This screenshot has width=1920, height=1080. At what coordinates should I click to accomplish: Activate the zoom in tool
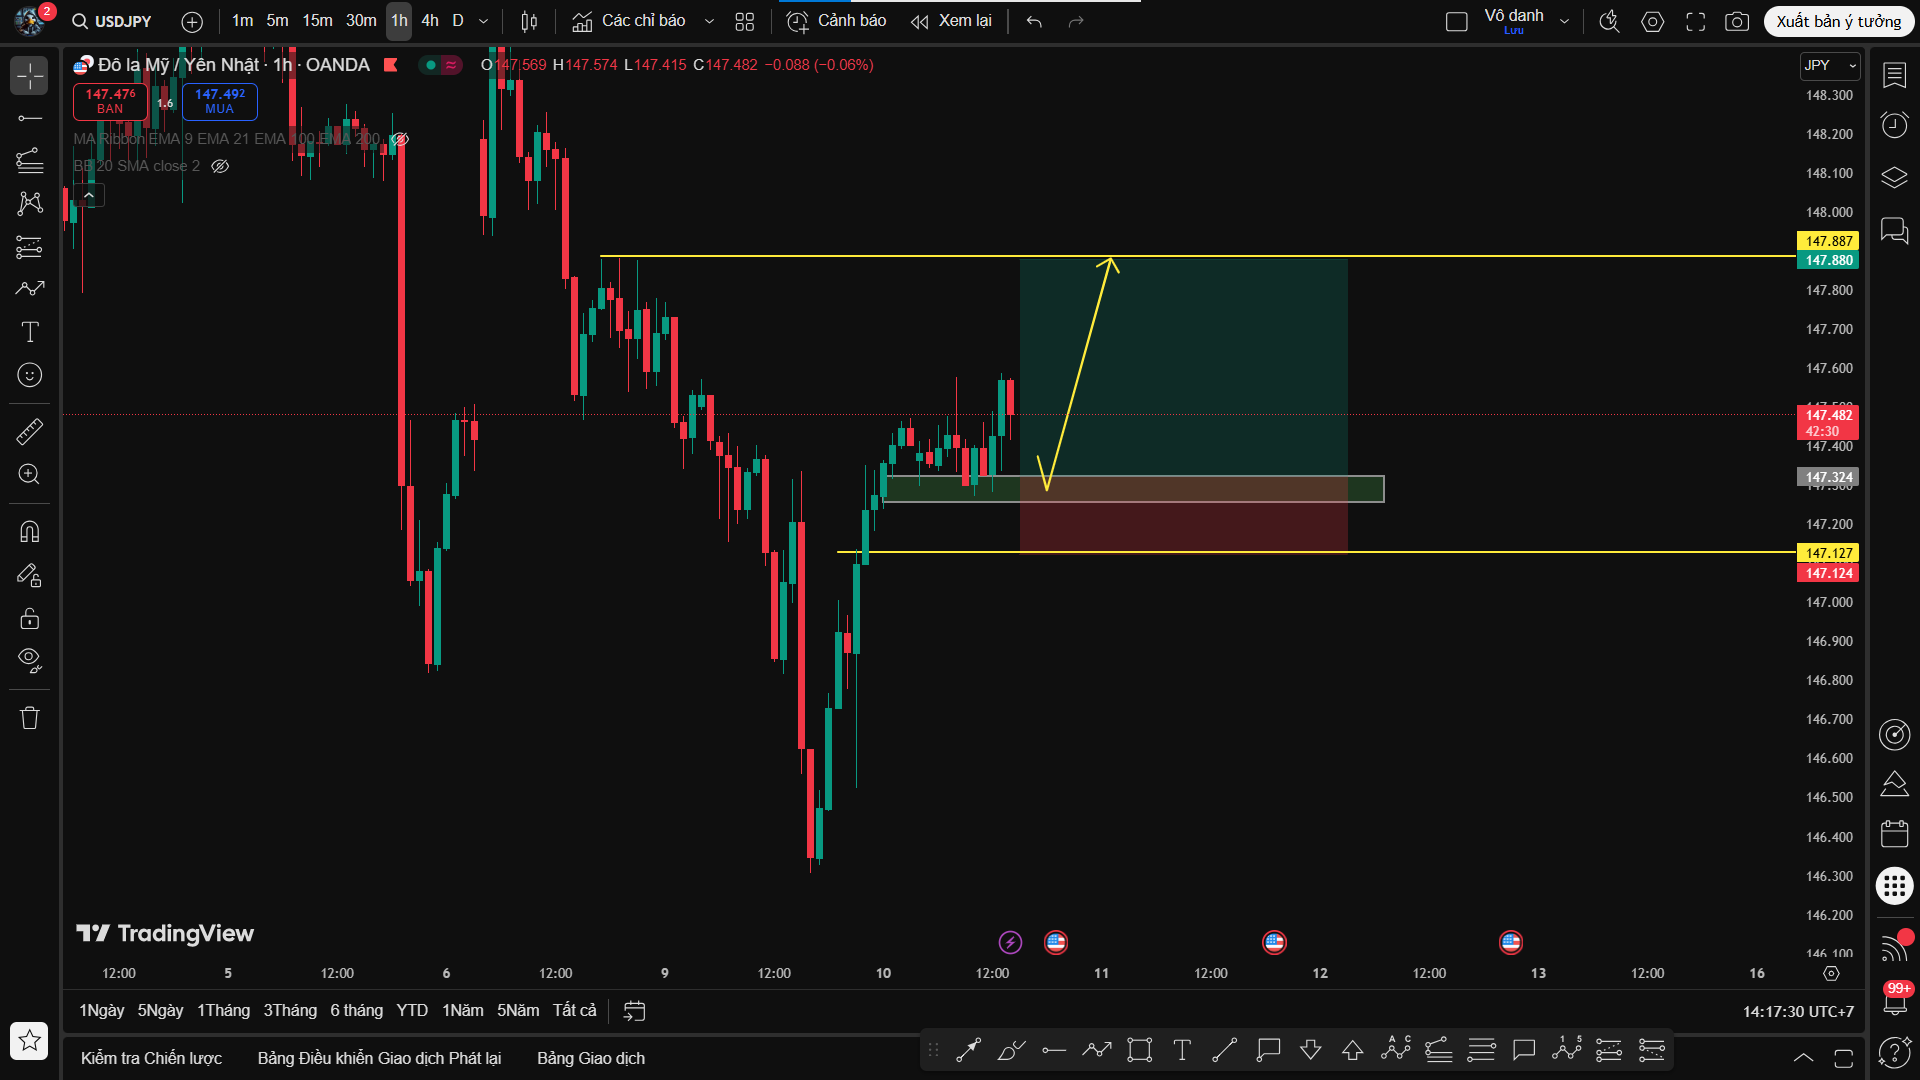coord(30,474)
